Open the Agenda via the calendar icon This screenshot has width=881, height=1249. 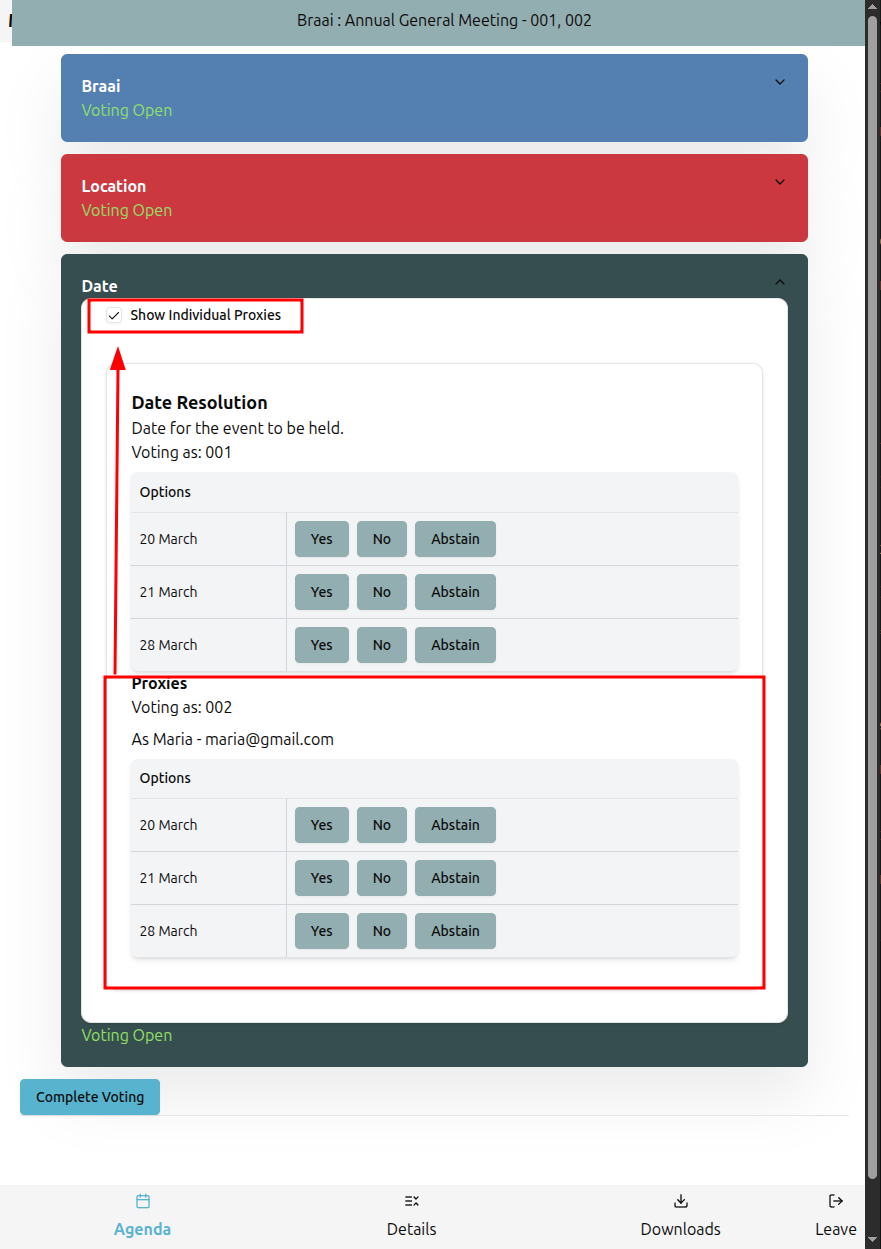click(x=142, y=1200)
